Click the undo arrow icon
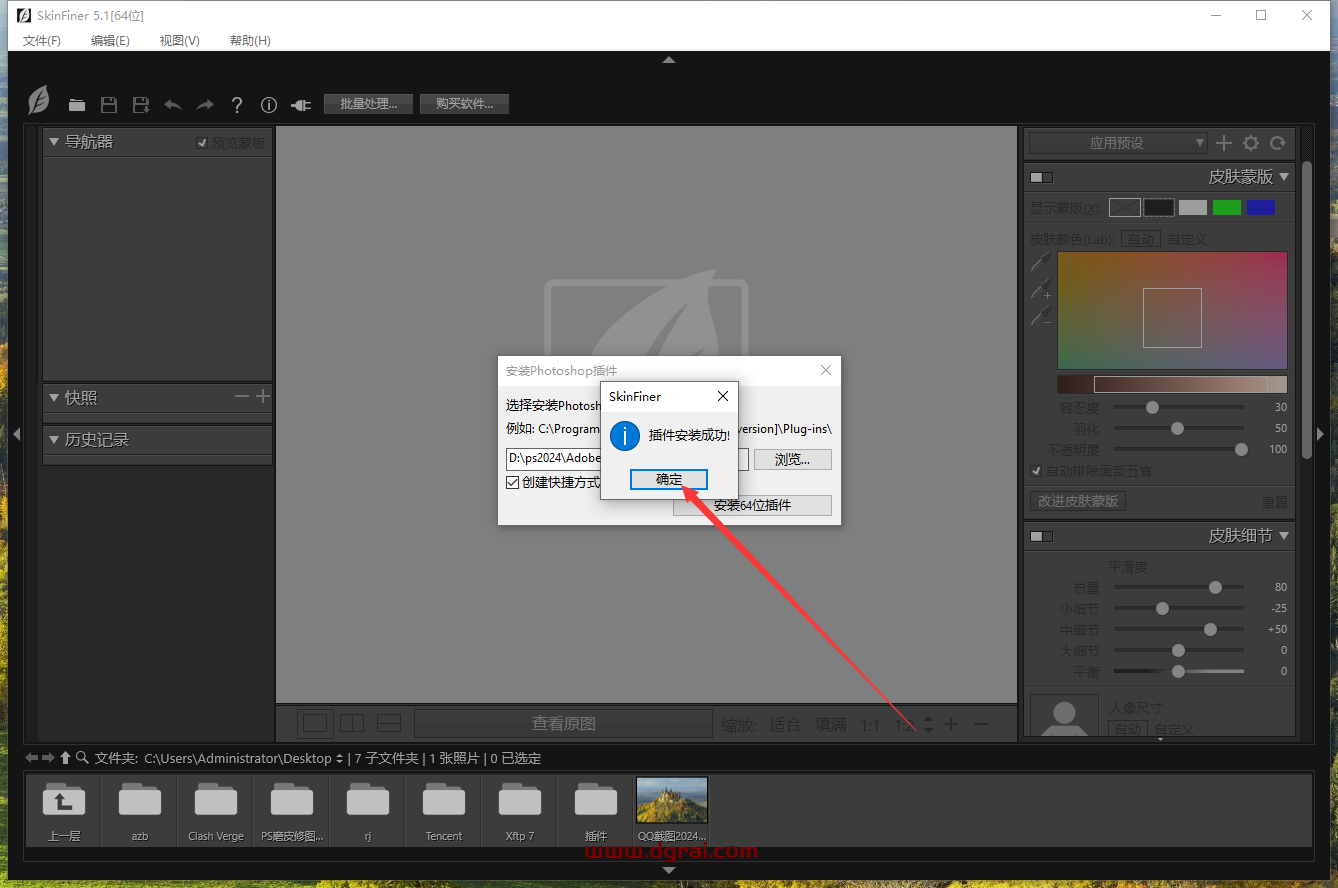 tap(173, 105)
